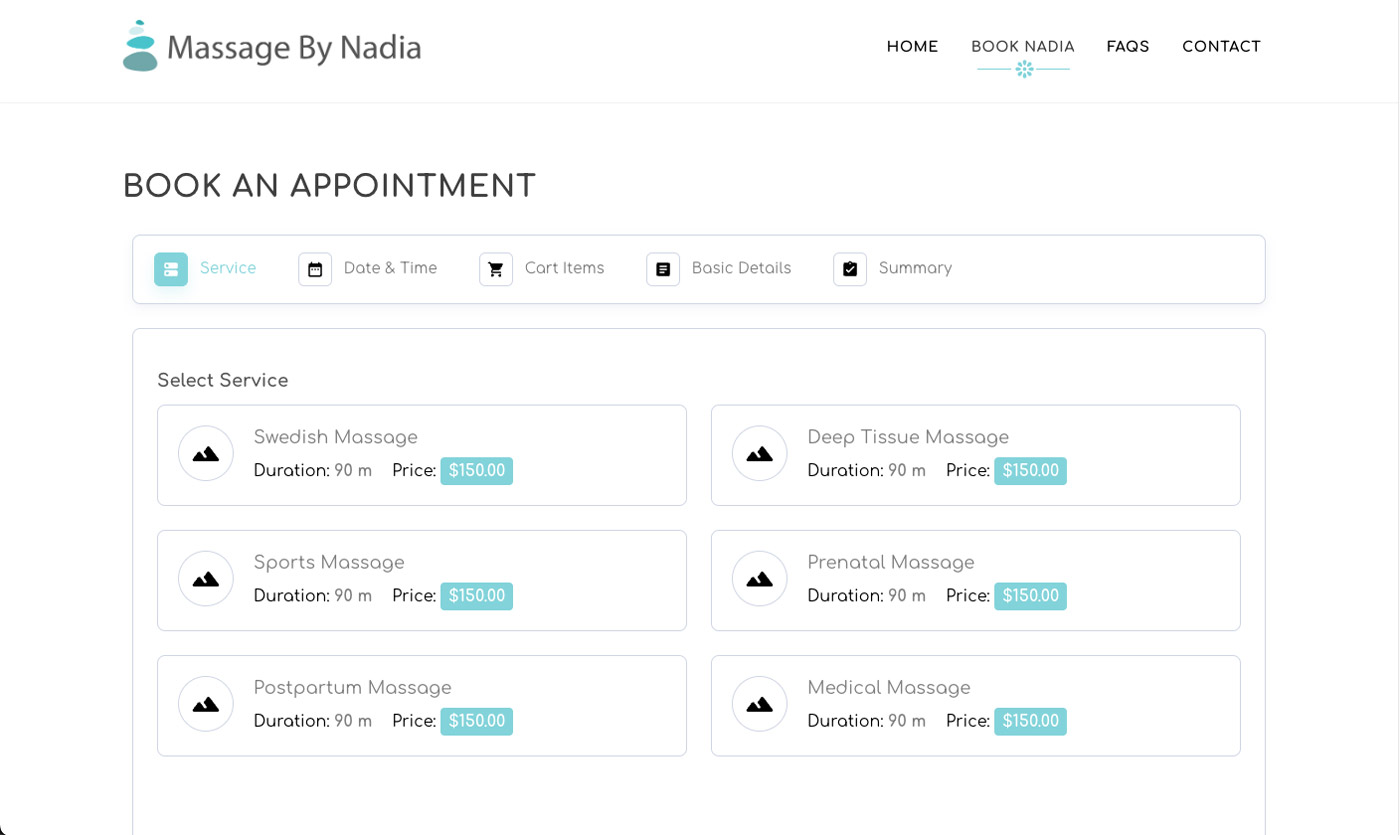Select the Sports Massage service card

pyautogui.click(x=421, y=580)
